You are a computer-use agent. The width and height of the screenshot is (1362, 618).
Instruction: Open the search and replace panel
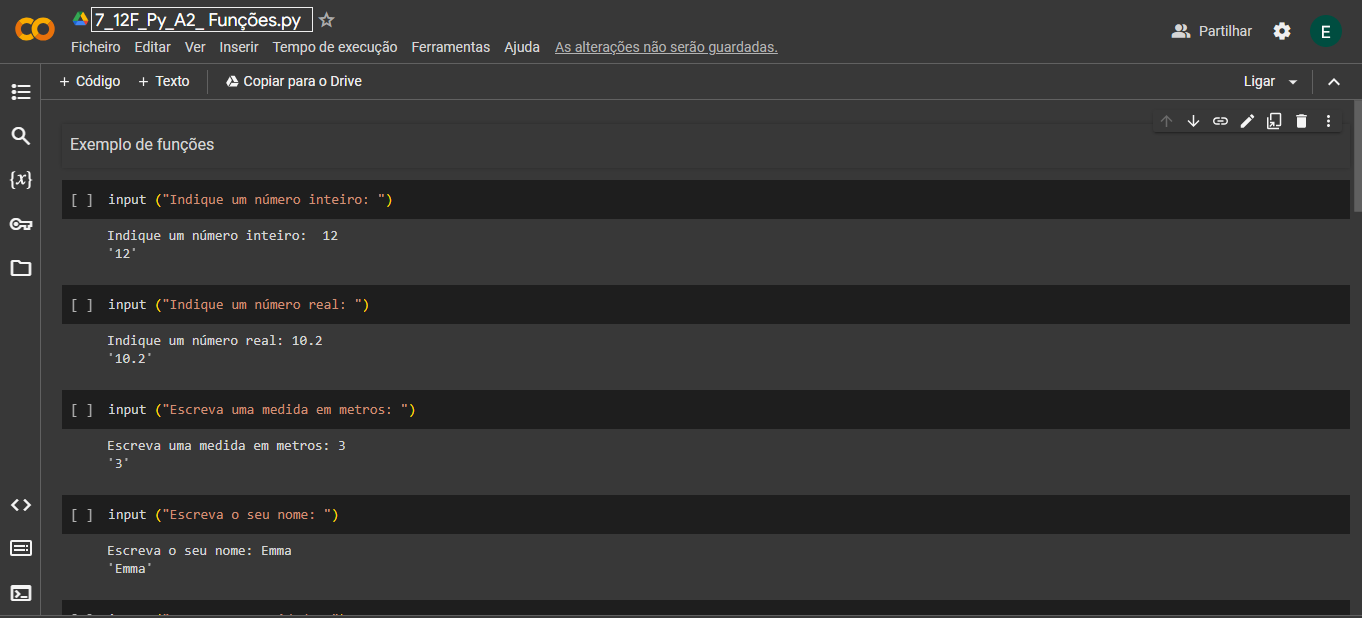point(21,136)
